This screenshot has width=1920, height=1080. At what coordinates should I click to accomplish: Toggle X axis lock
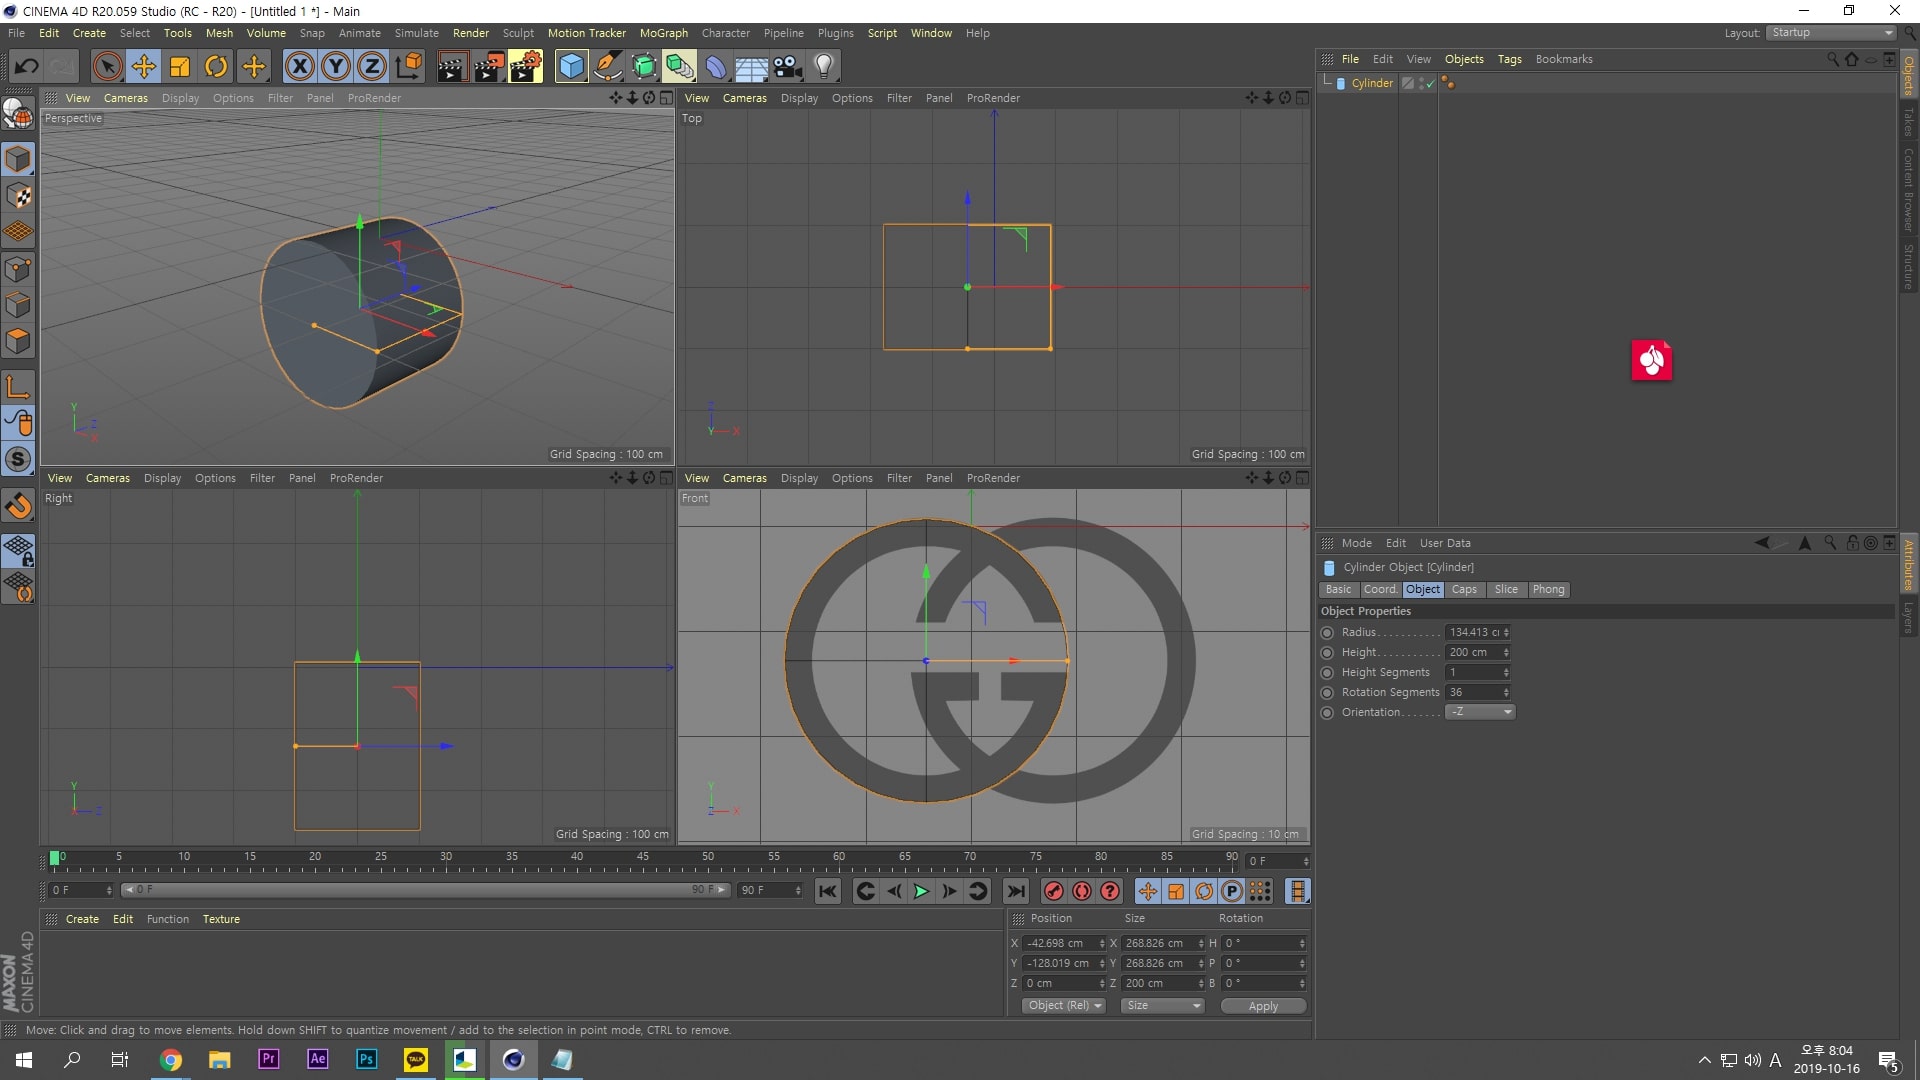pos(299,67)
